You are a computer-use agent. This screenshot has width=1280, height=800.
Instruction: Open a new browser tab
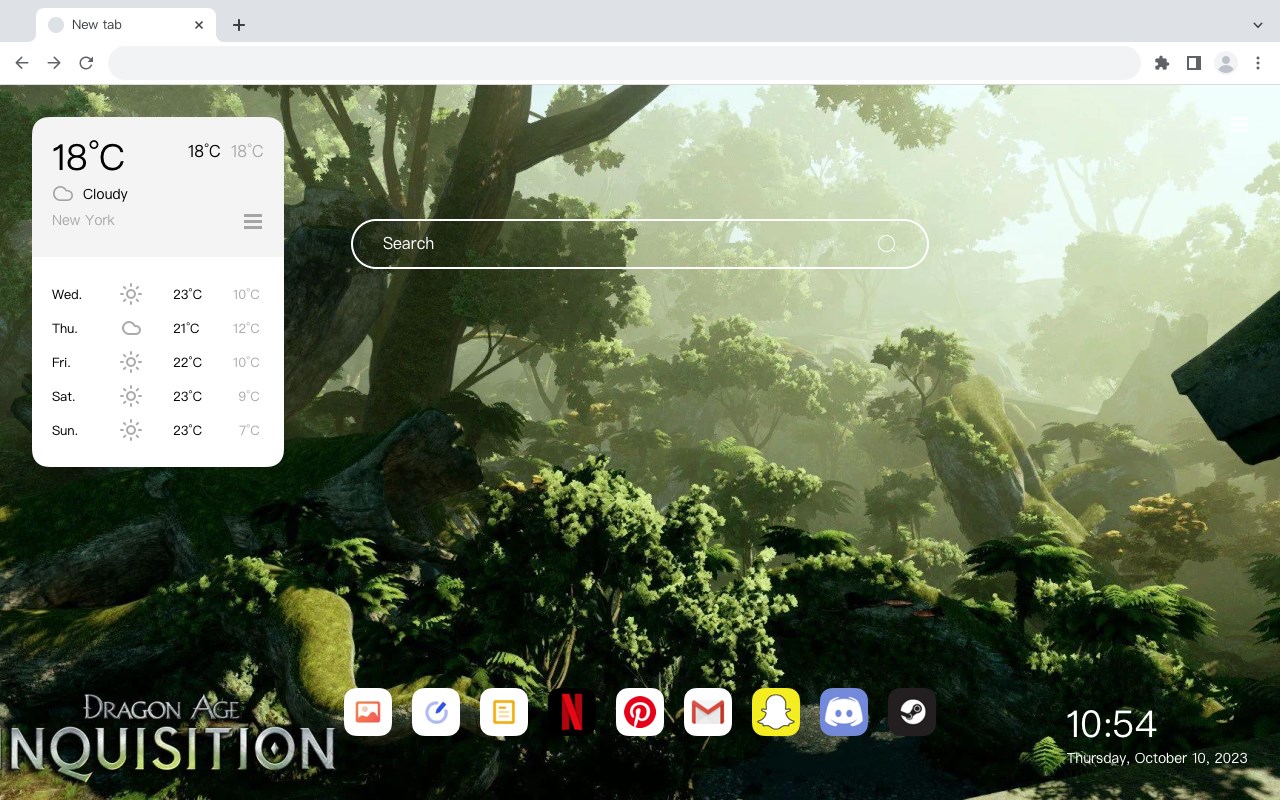pos(238,25)
